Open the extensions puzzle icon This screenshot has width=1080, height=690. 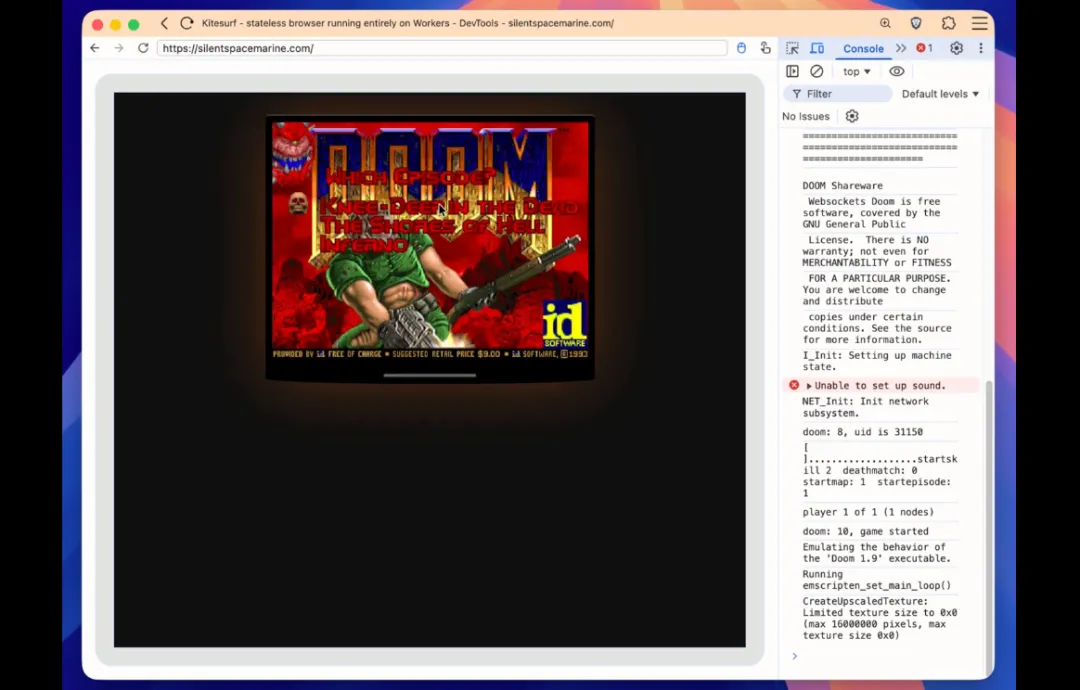pyautogui.click(x=948, y=23)
